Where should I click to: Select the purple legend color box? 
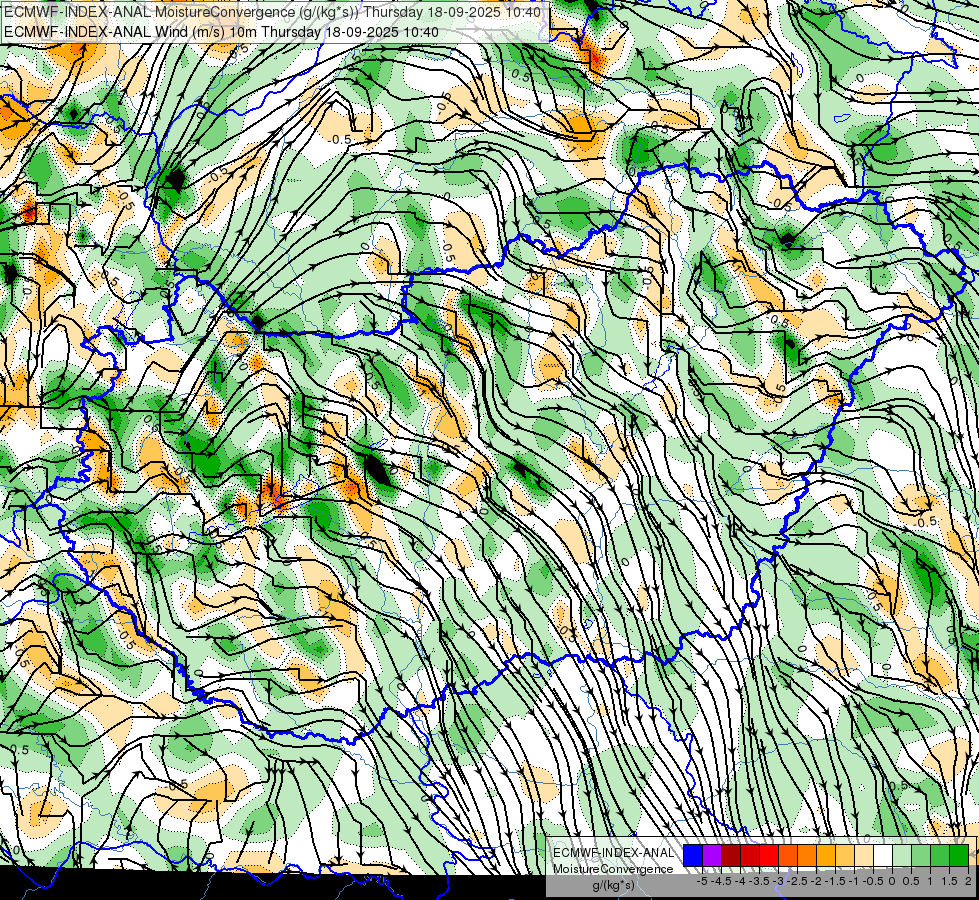point(712,856)
